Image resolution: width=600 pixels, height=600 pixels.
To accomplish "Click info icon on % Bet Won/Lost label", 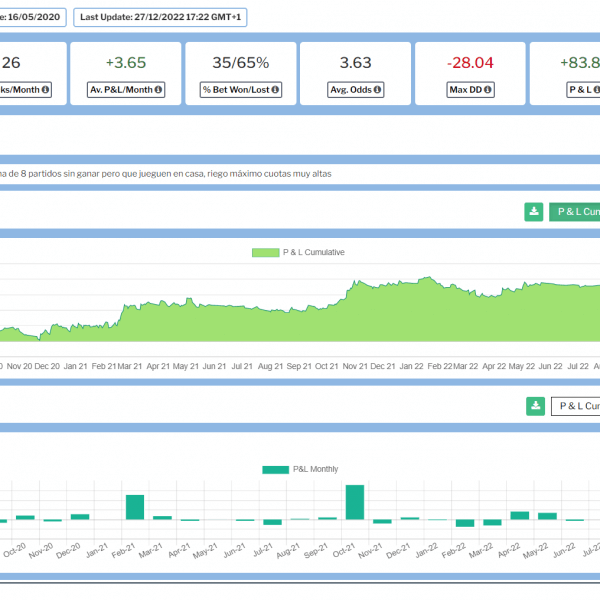I will 275,90.
